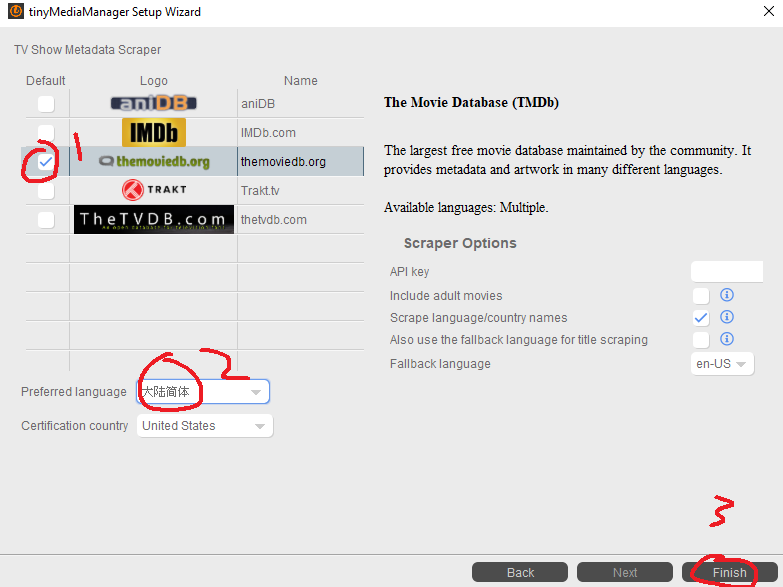Focus the API key input field
The height and width of the screenshot is (587, 783).
click(727, 272)
